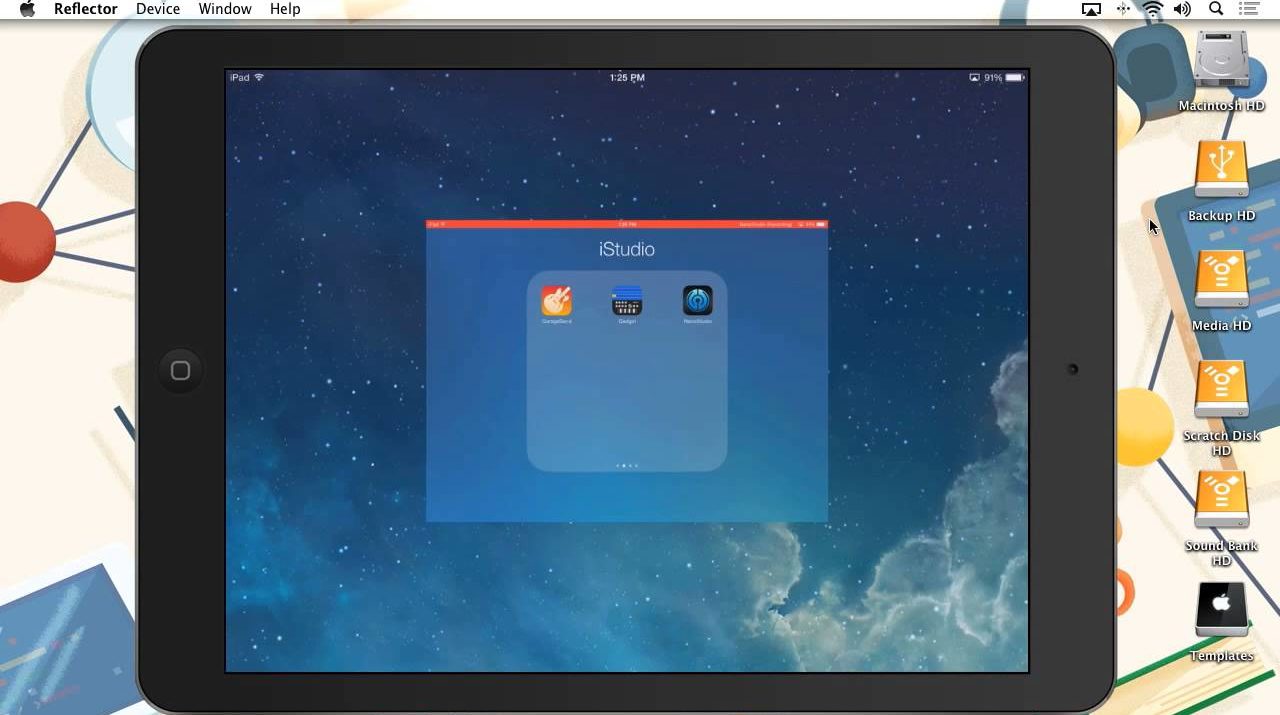1280x715 pixels.
Task: Open the Bluetooth status menu
Action: [1123, 9]
